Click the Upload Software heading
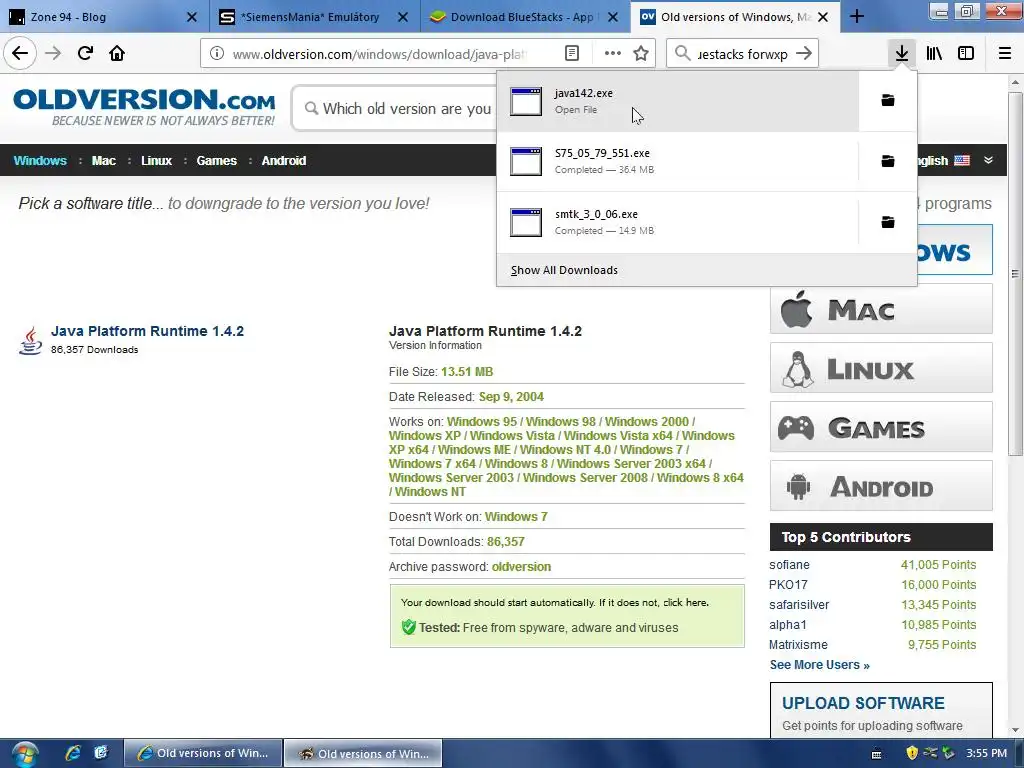The width and height of the screenshot is (1024, 768). pyautogui.click(x=863, y=703)
